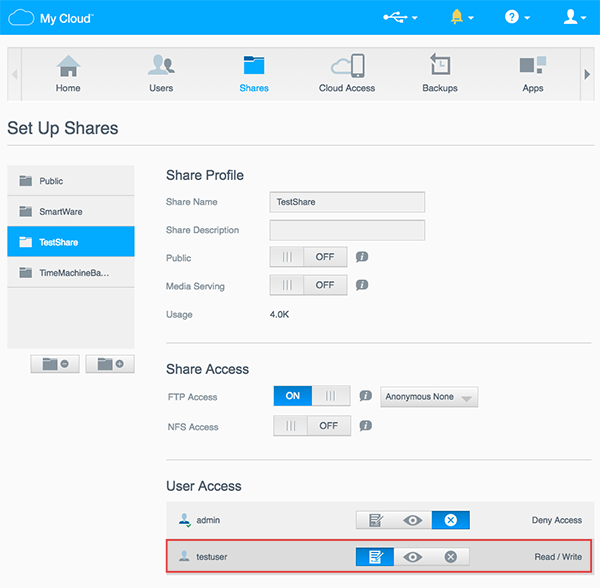Viewport: 600px width, 588px height.
Task: Open the help question mark menu
Action: [x=517, y=17]
